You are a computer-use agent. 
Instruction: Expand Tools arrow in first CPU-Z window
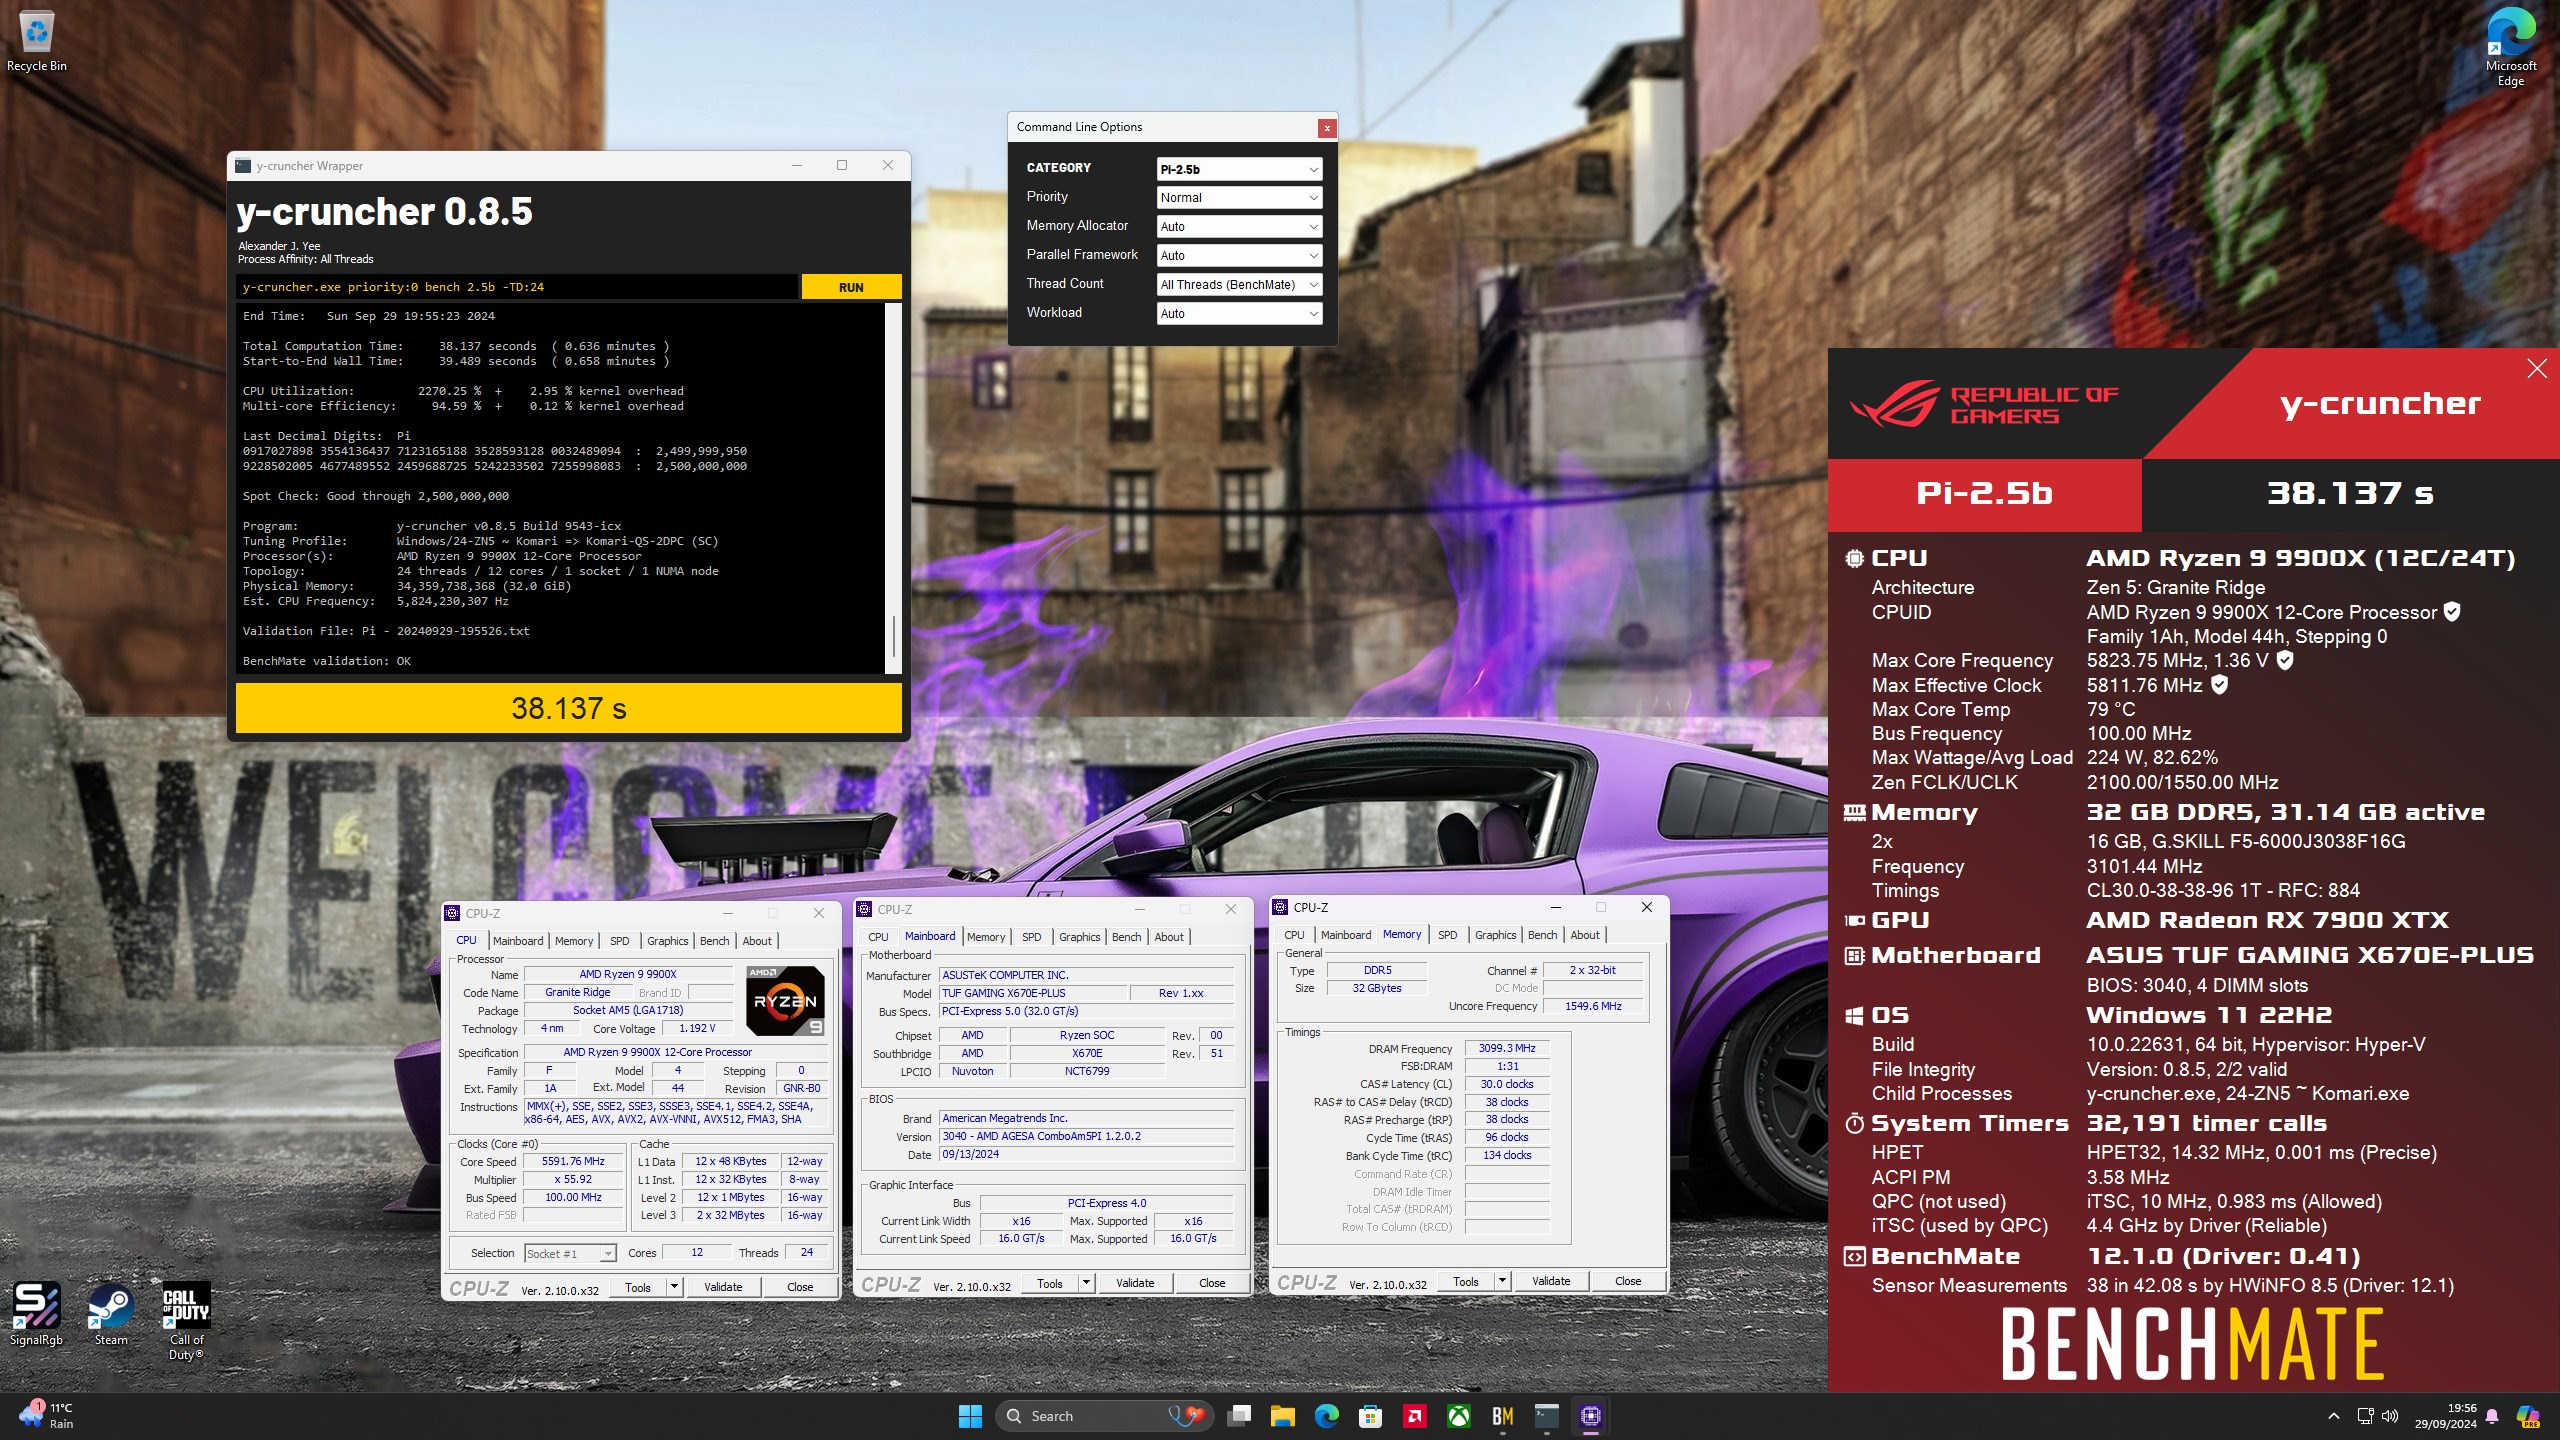tap(674, 1287)
